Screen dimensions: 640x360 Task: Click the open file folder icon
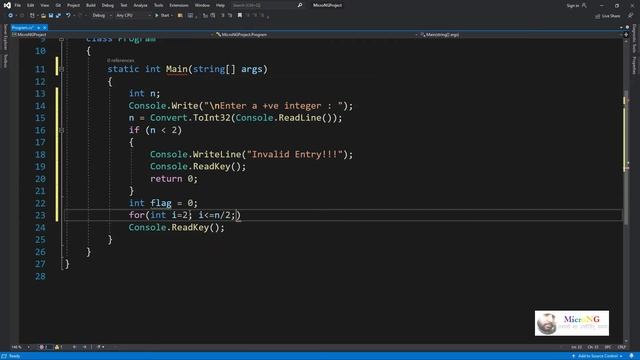pos(43,16)
